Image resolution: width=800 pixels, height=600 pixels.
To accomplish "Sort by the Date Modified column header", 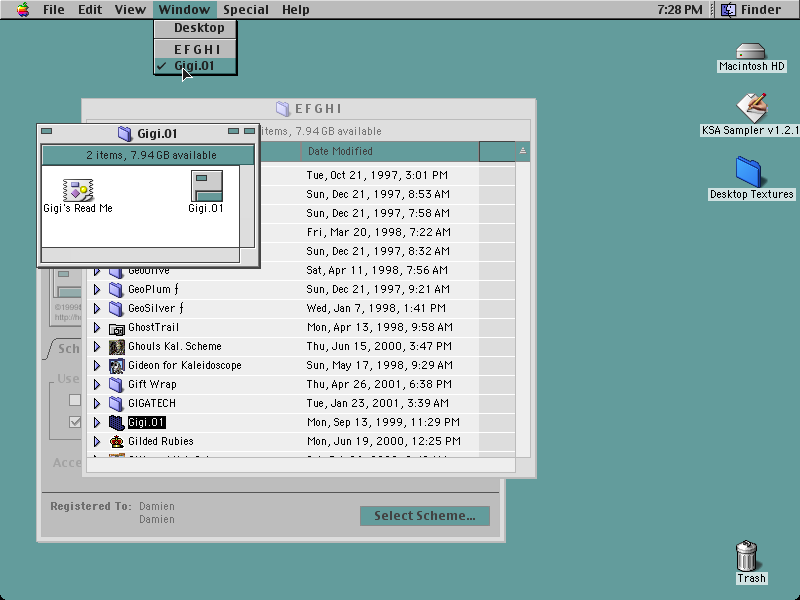I will 390,152.
